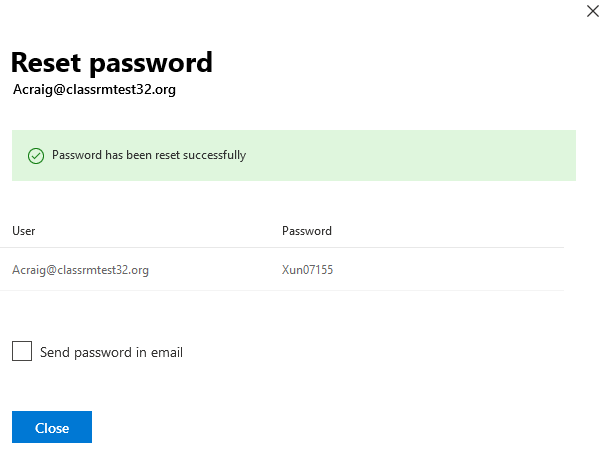
Task: Click the "Password has been reset successfully" message
Action: [148, 156]
